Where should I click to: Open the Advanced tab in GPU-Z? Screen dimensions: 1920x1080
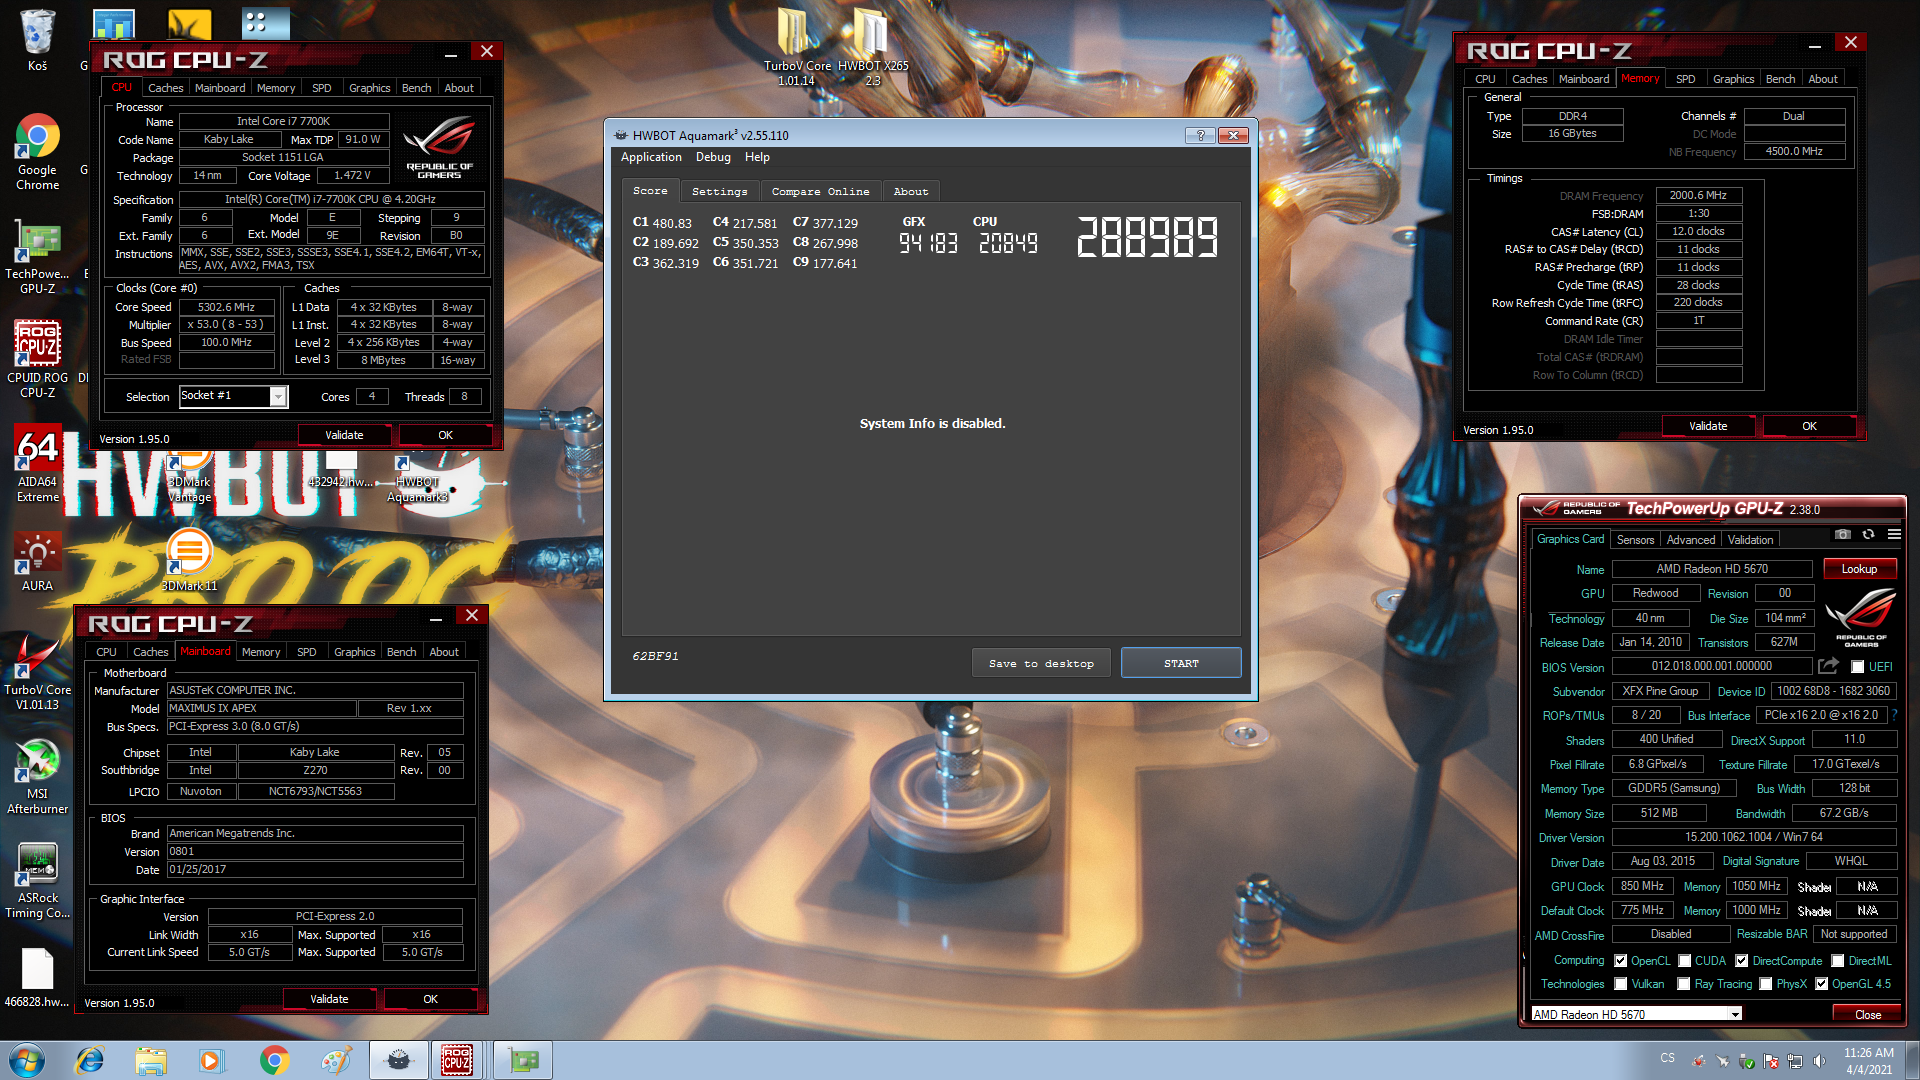point(1691,540)
